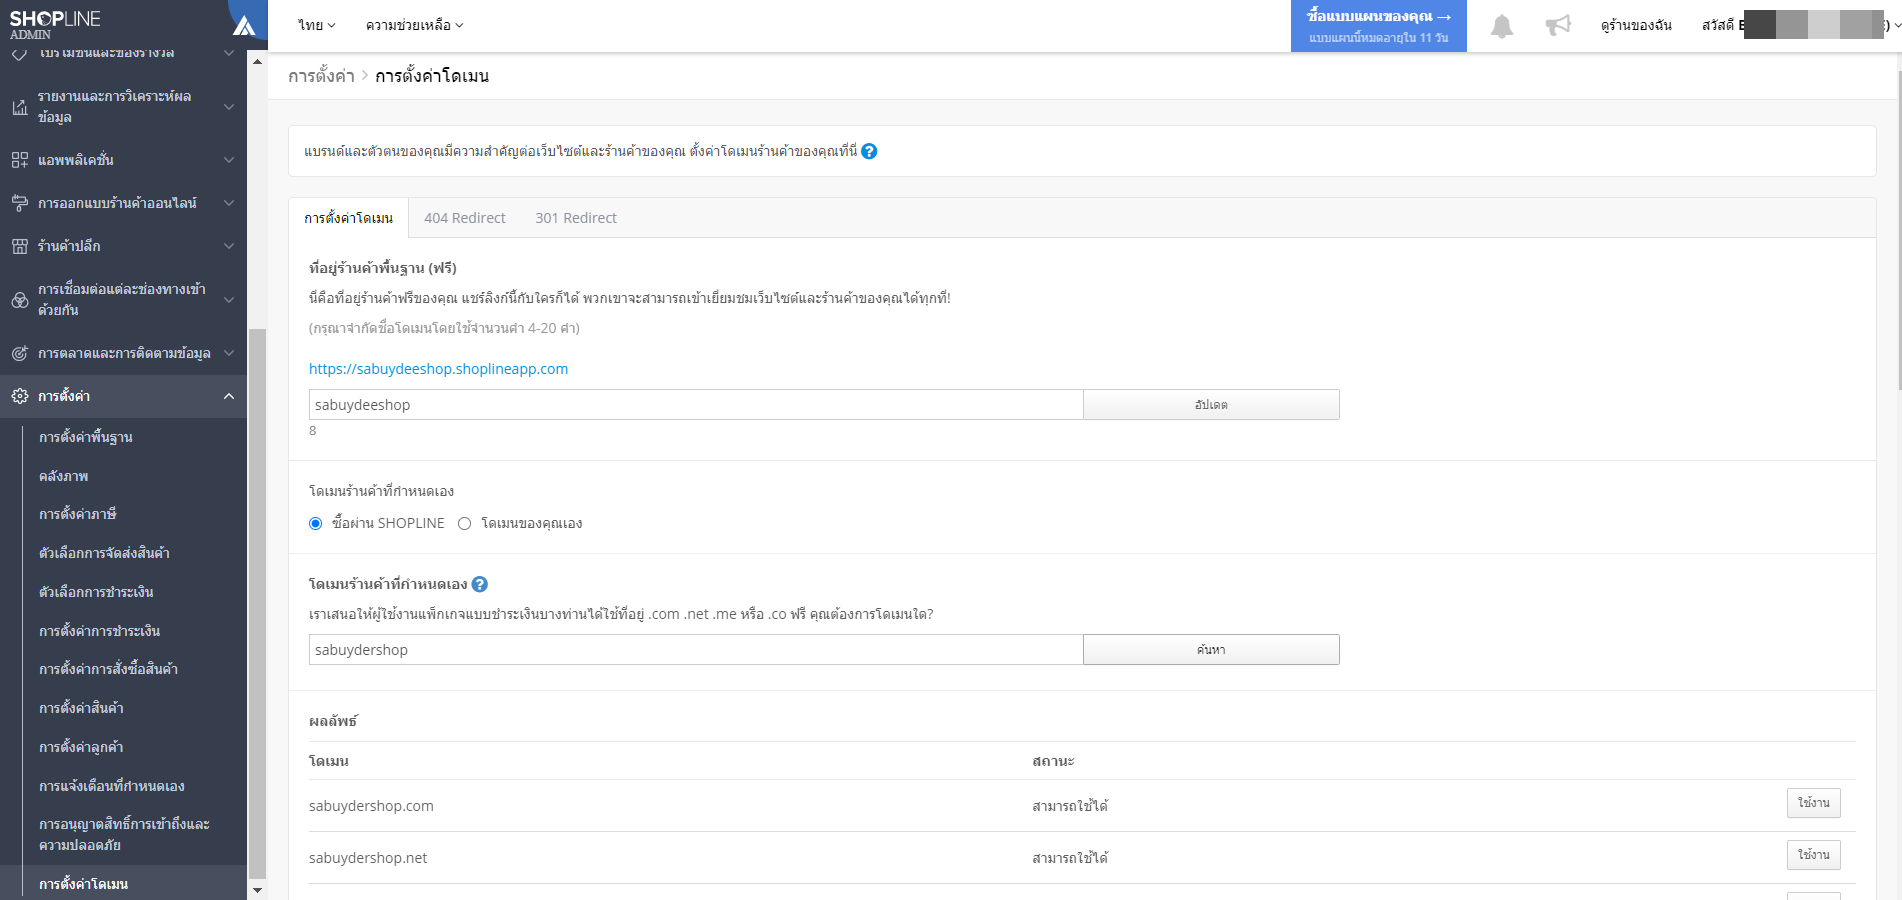
Task: Open การอนุญาตสิทธิ์การเข้าถึงและความปลอดภัย in the sidebar
Action: (x=124, y=835)
